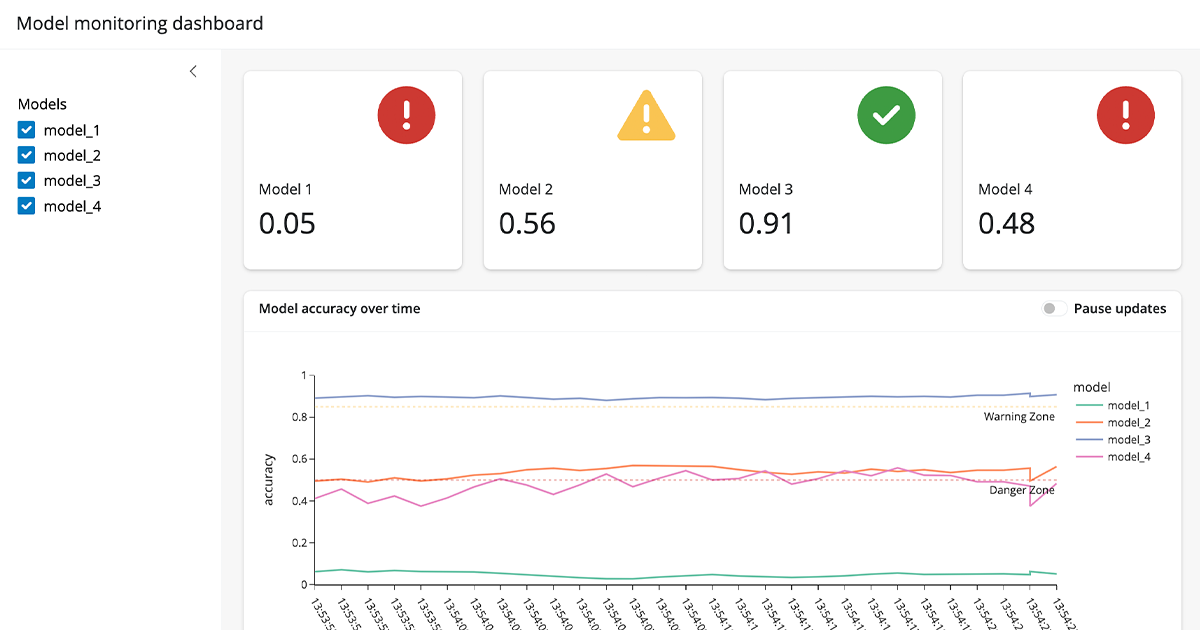
Task: Click the Model 3 accuracy value 0.91
Action: pos(766,223)
